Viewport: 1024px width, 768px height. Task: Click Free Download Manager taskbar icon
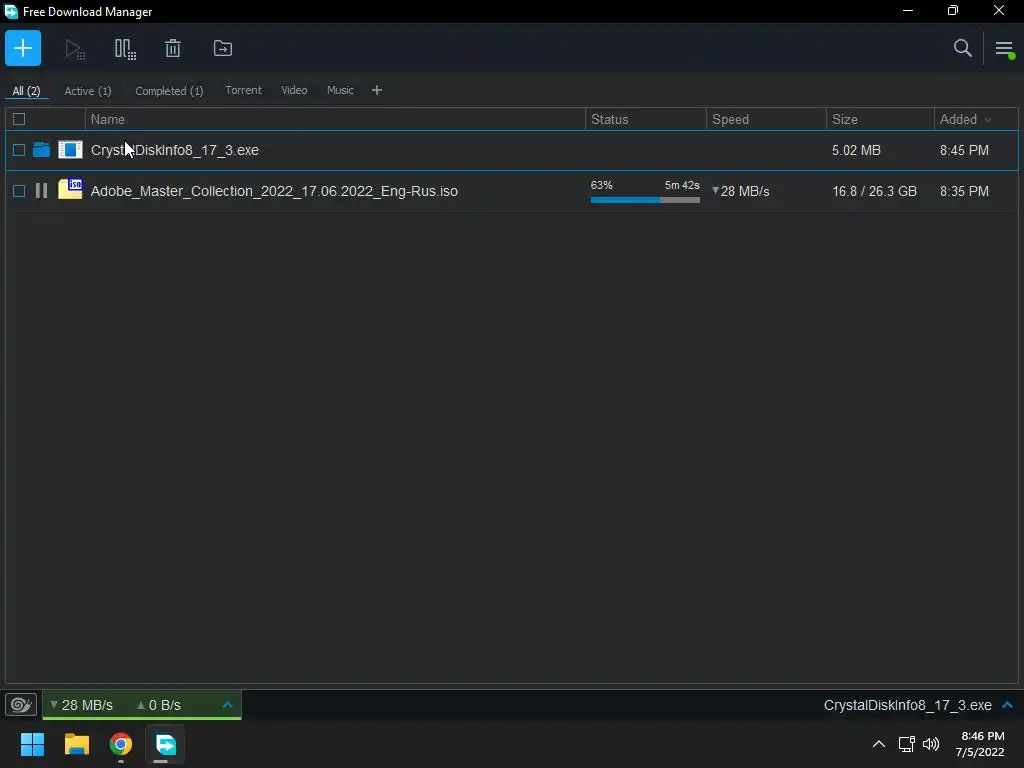(x=165, y=744)
